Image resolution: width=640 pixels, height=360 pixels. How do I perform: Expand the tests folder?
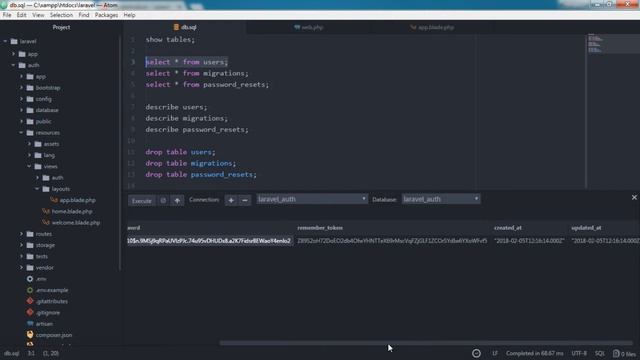pyautogui.click(x=22, y=256)
